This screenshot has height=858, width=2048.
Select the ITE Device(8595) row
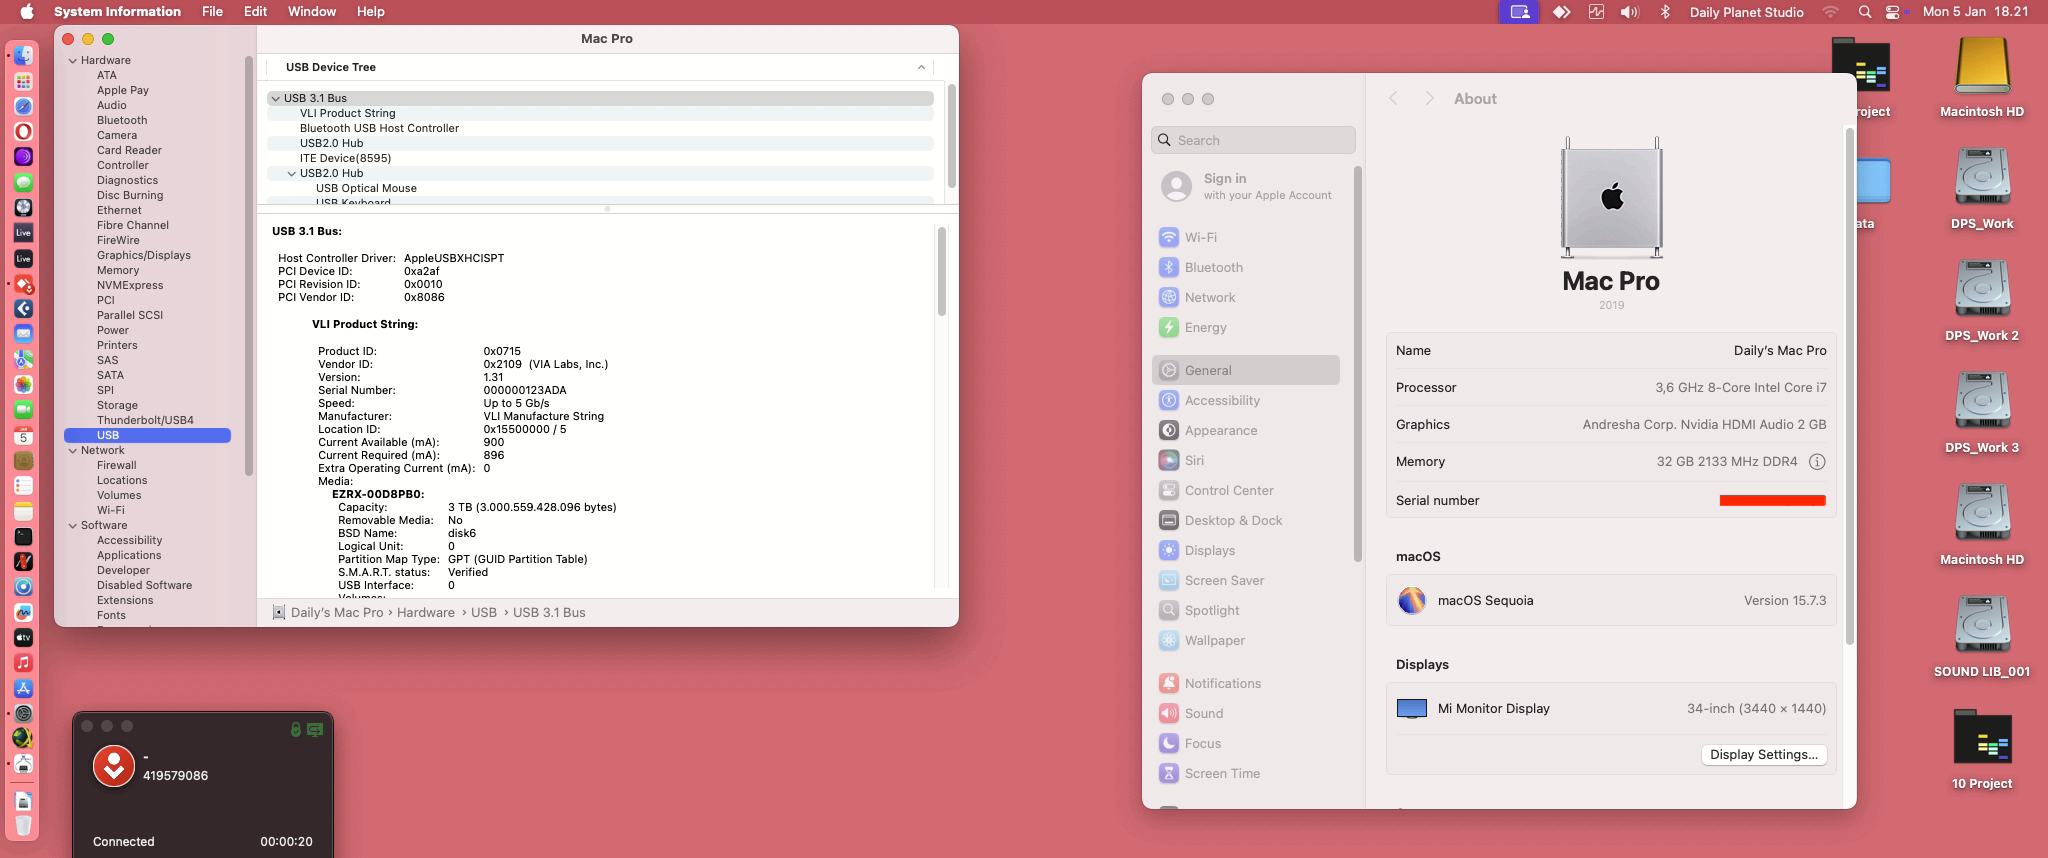point(600,158)
